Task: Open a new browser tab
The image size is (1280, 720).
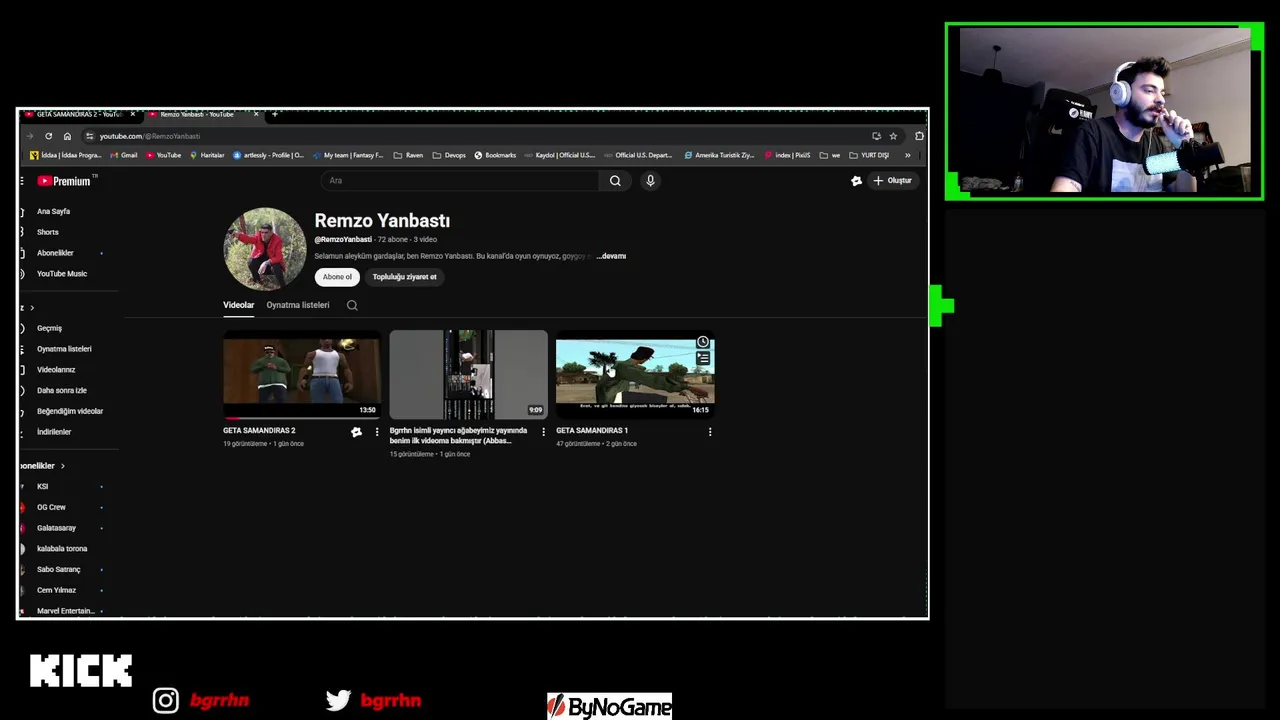Action: (275, 114)
